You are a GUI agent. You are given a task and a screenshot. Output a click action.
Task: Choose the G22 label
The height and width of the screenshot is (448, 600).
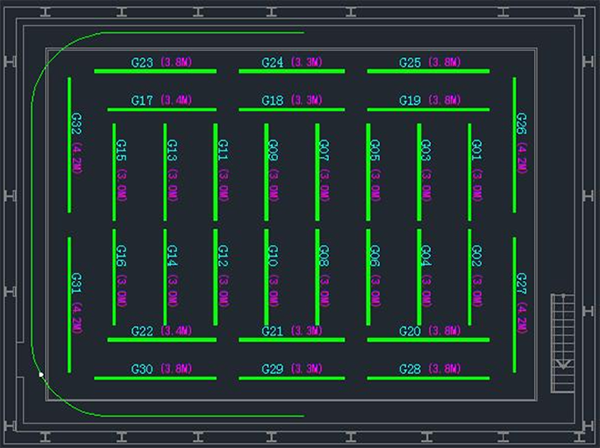142,331
